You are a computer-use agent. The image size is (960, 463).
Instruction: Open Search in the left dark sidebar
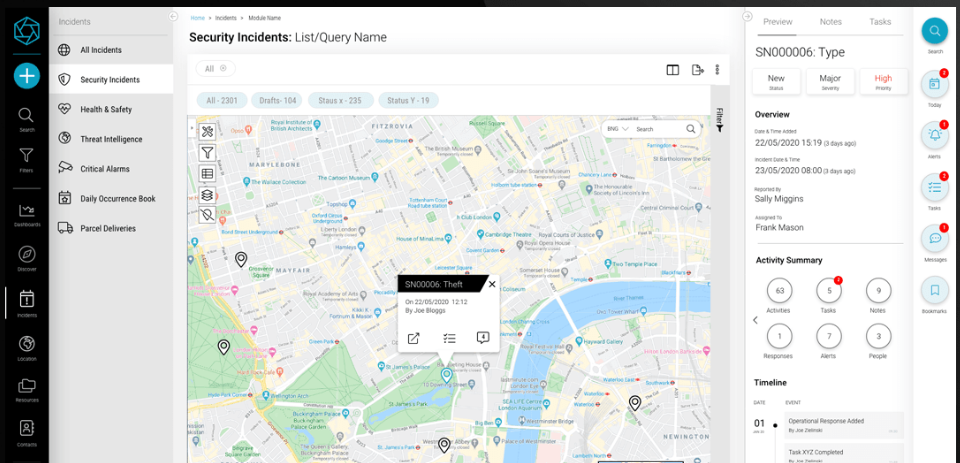26,119
